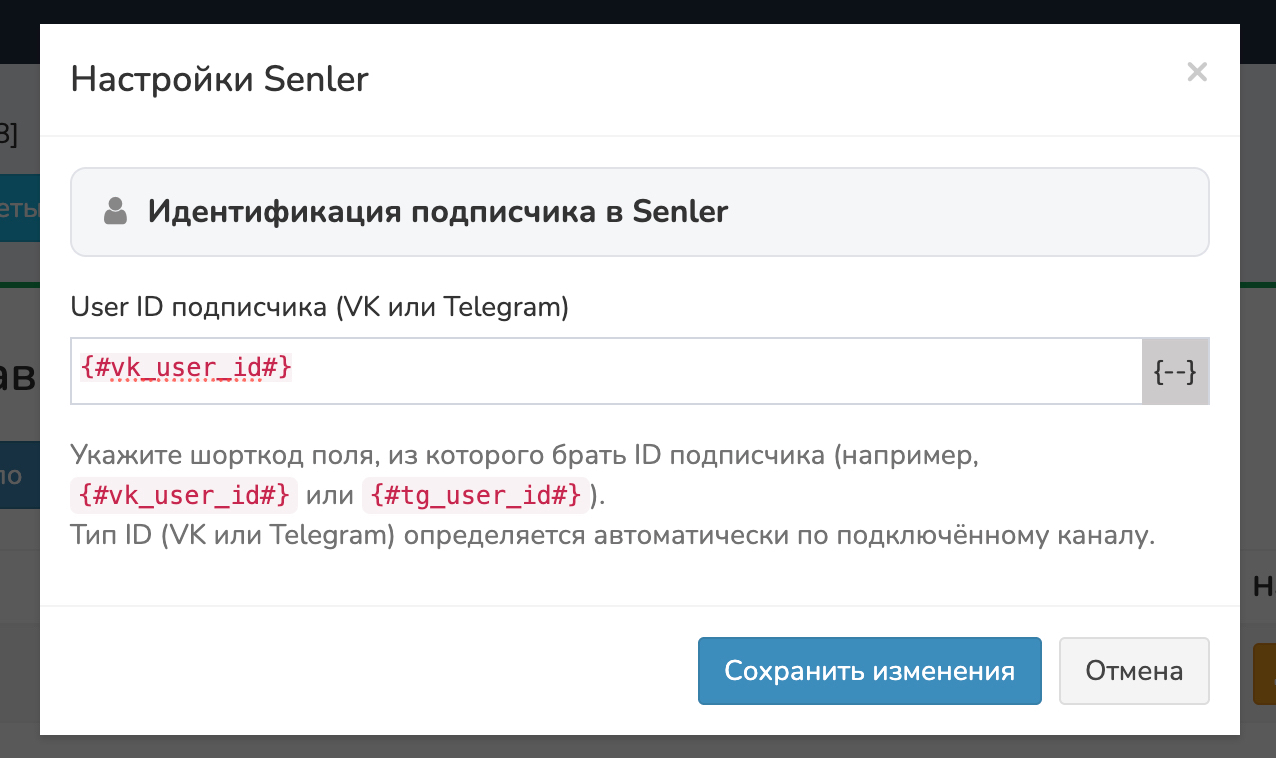Click the {#vk_user_id#} example code in hint
The image size is (1276, 758).
[x=185, y=494]
